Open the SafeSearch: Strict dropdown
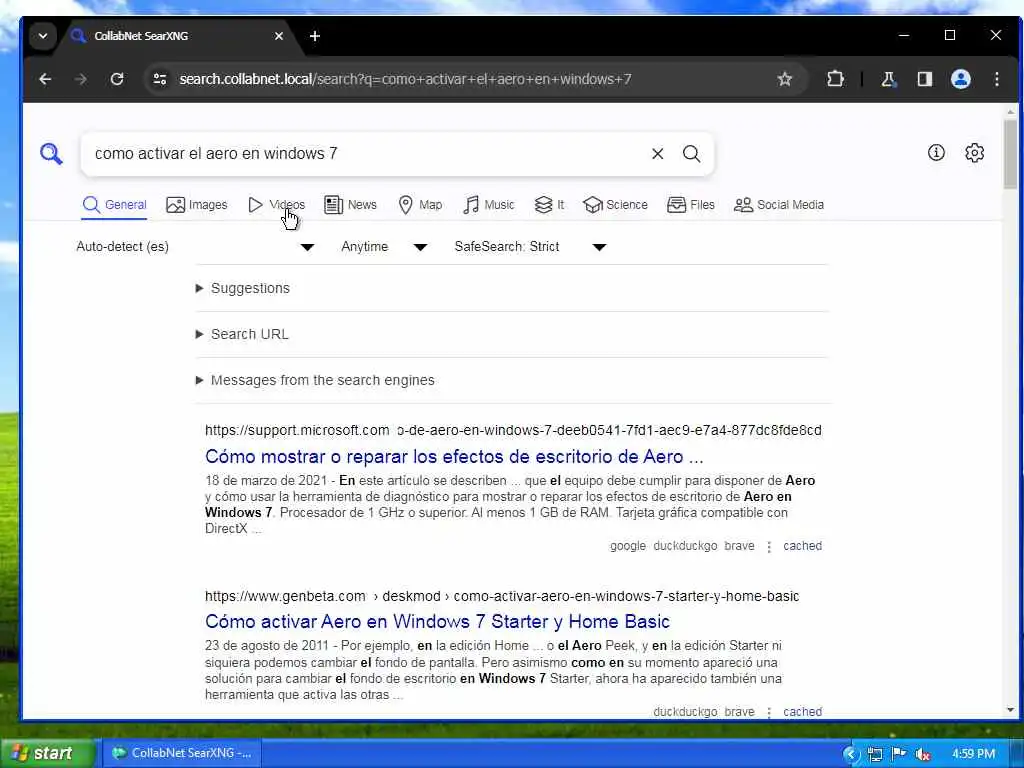 point(530,247)
